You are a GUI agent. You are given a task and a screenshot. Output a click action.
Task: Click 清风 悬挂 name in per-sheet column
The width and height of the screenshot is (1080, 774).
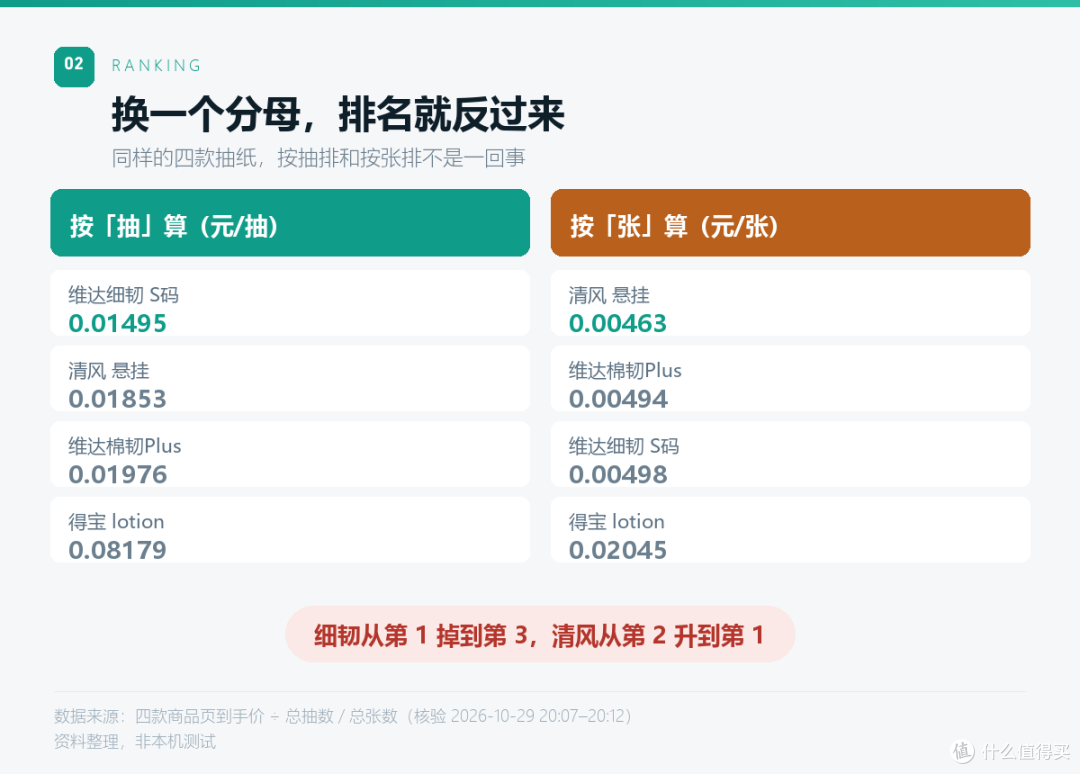click(609, 295)
